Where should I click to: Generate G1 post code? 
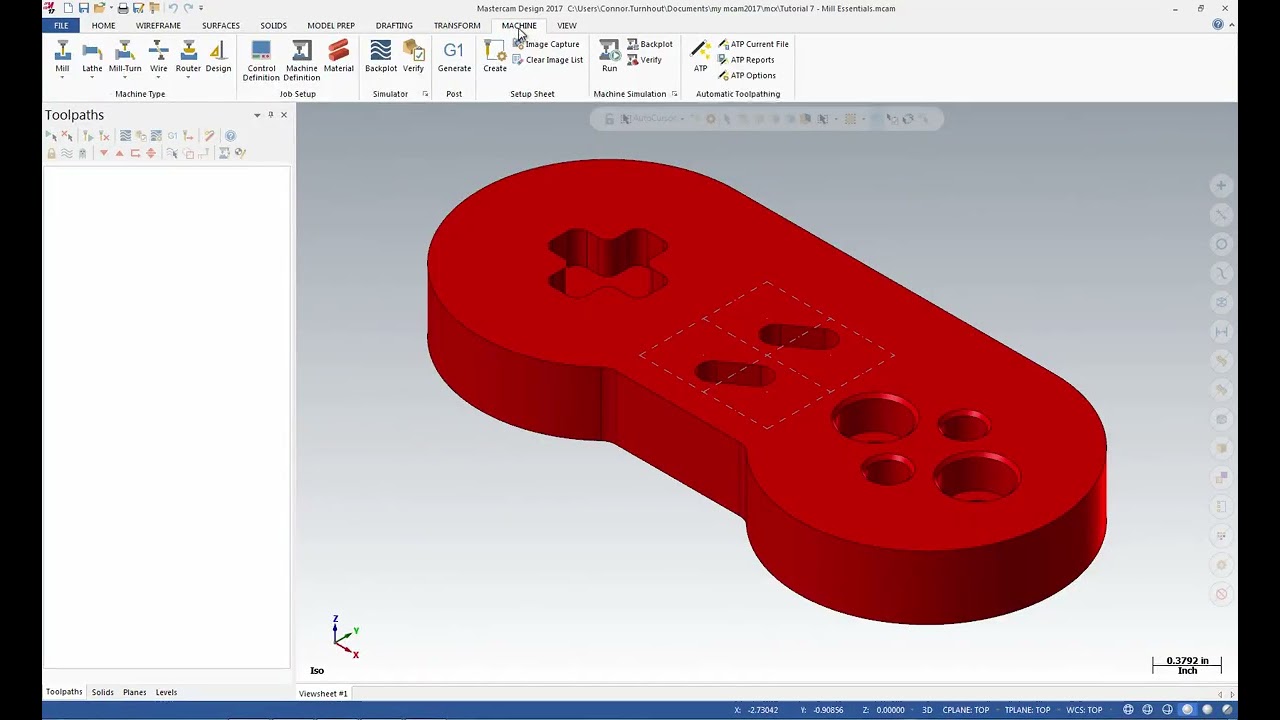click(454, 57)
